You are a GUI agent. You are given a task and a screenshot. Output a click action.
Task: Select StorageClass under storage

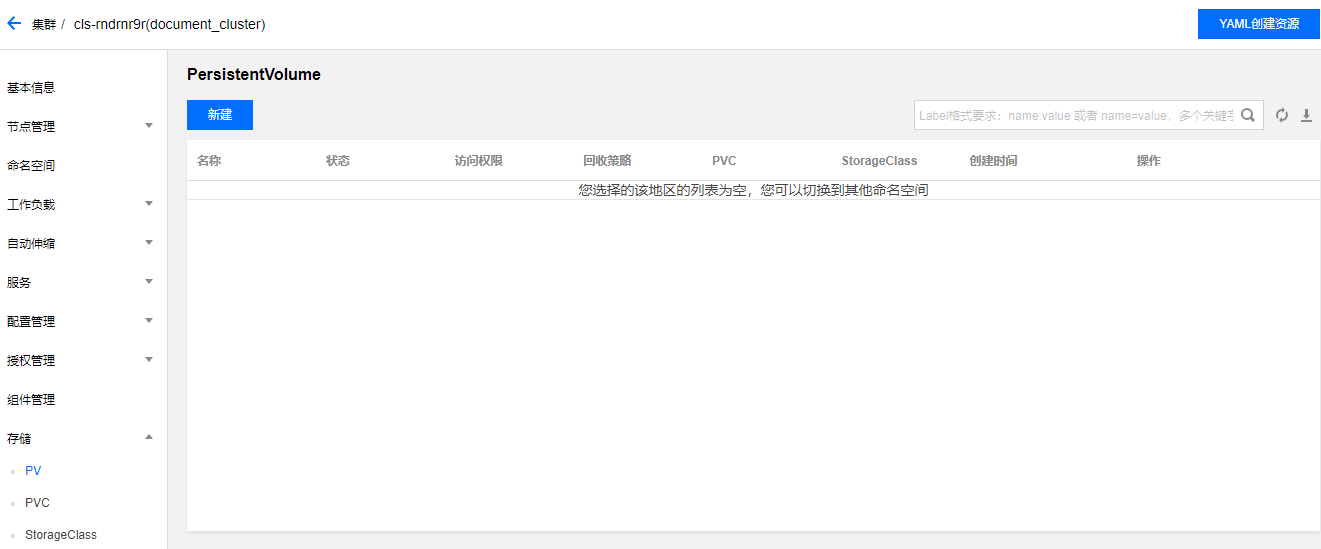click(60, 535)
